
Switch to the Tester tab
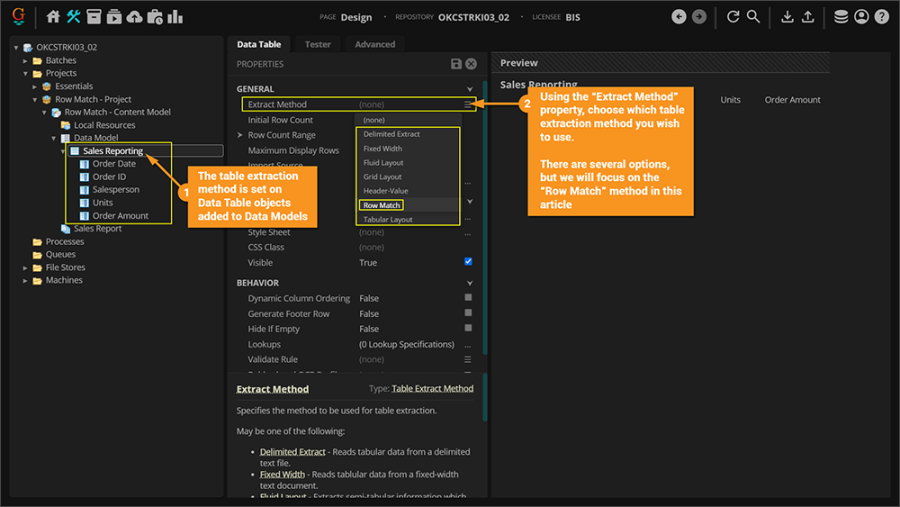pyautogui.click(x=318, y=44)
